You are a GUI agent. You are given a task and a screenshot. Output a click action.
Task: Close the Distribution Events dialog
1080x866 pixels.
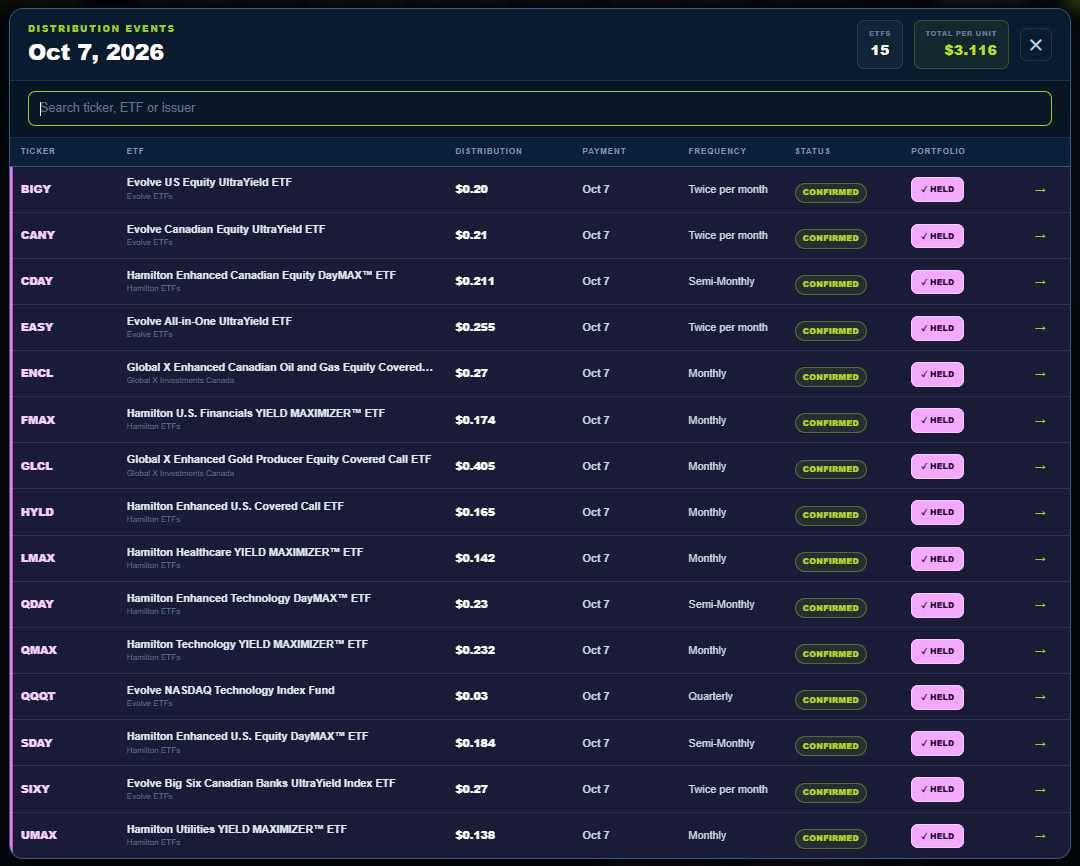tap(1035, 45)
